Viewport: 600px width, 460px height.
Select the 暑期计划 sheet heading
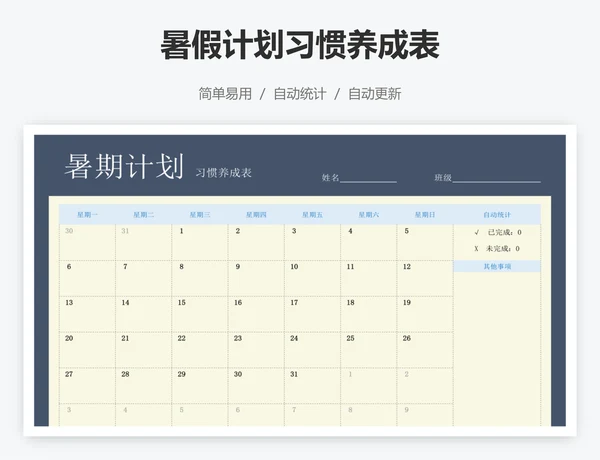coord(124,166)
